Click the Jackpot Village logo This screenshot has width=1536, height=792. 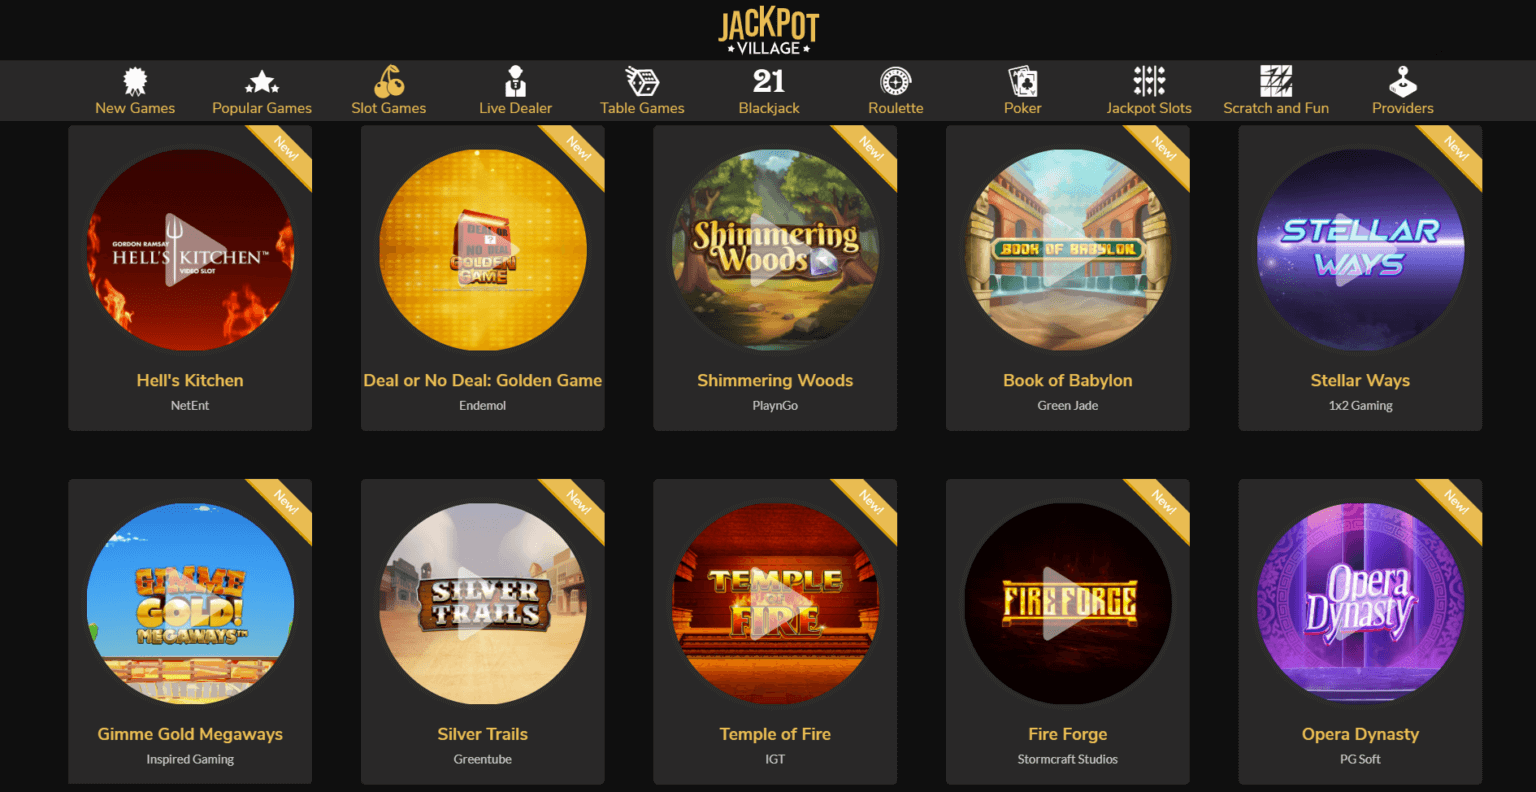pyautogui.click(x=768, y=32)
